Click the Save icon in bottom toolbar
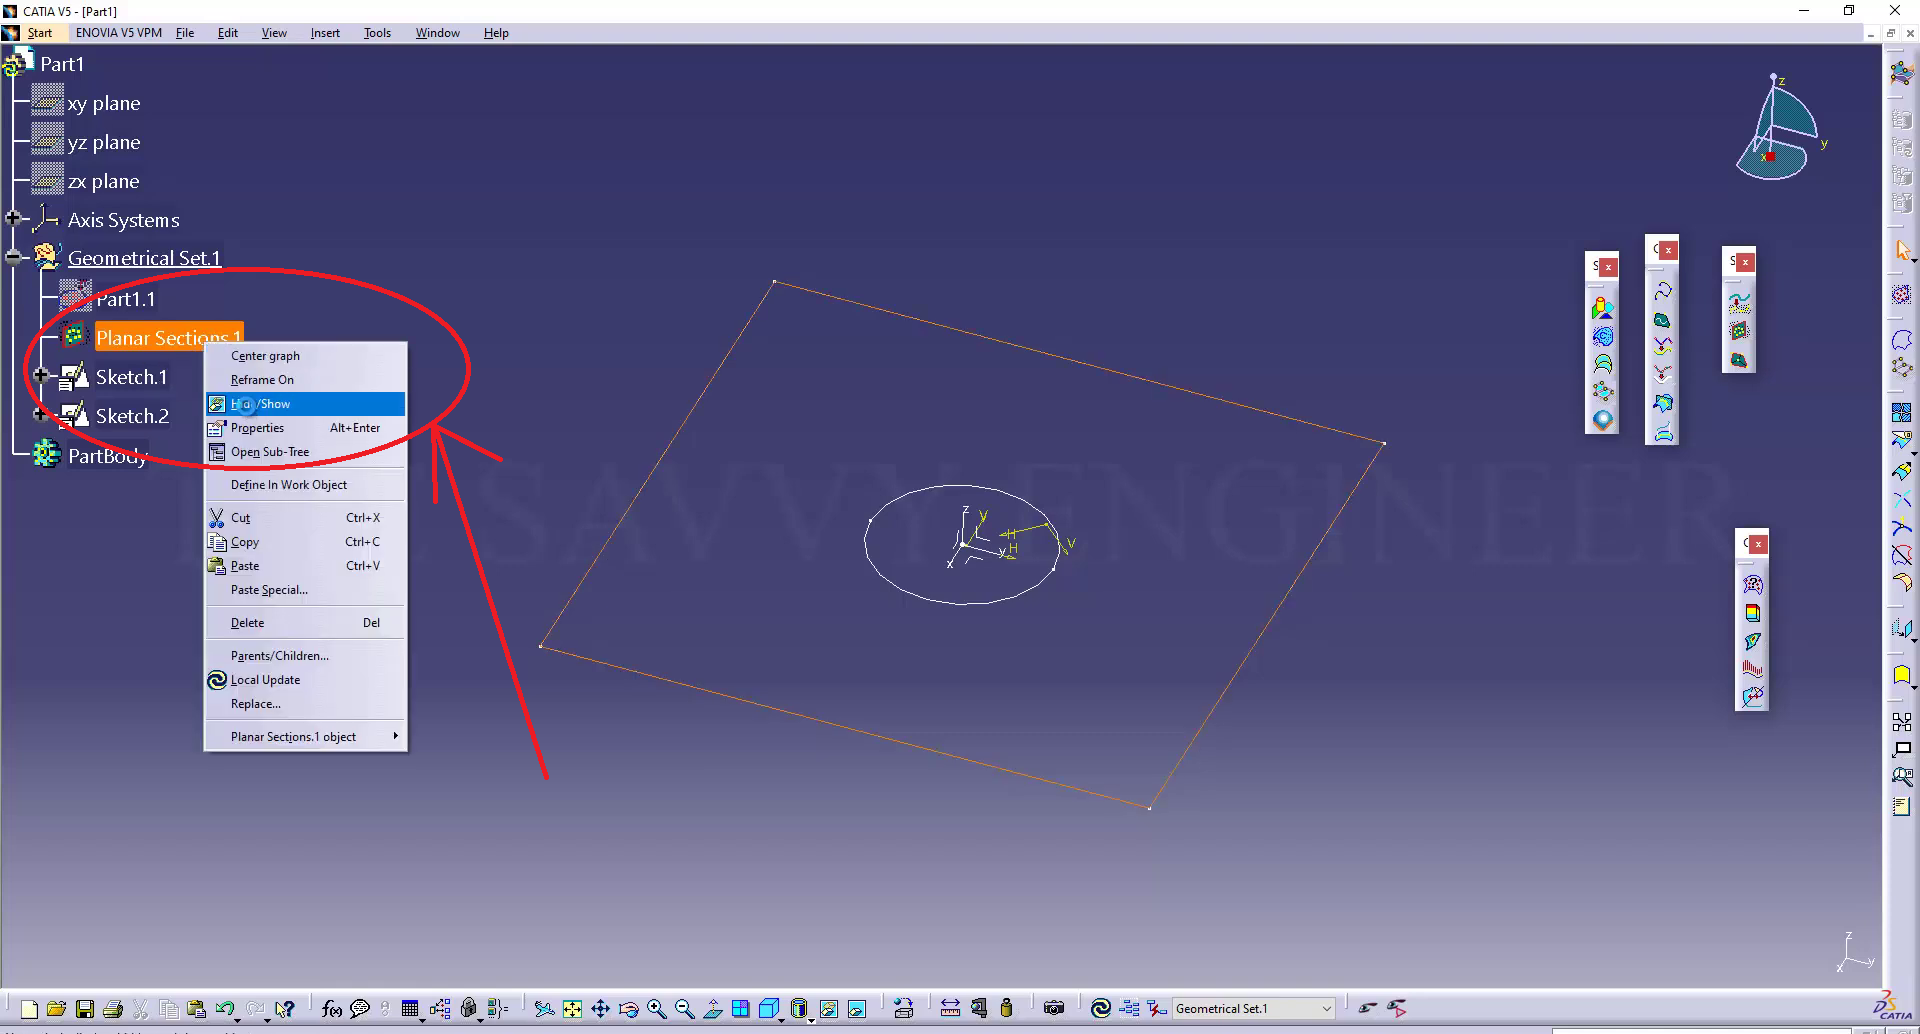The height and width of the screenshot is (1034, 1920). click(85, 1009)
